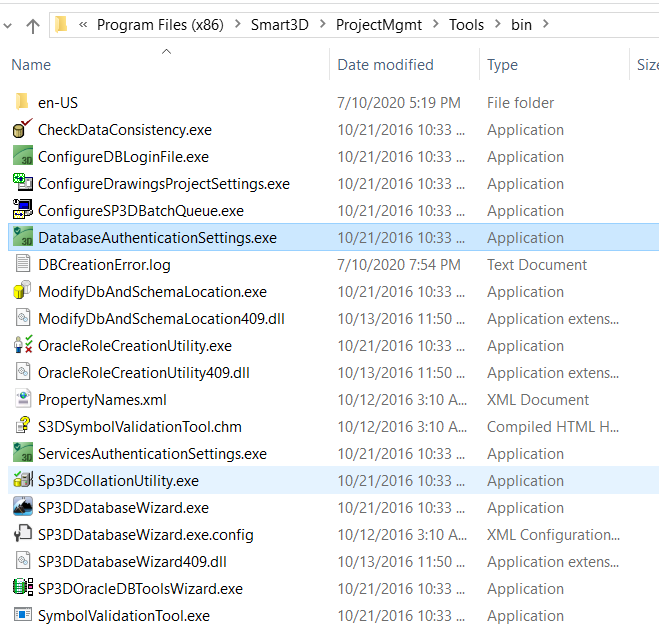Click the ModifyDbAndSchemaLocation409.dll icon

(23, 318)
